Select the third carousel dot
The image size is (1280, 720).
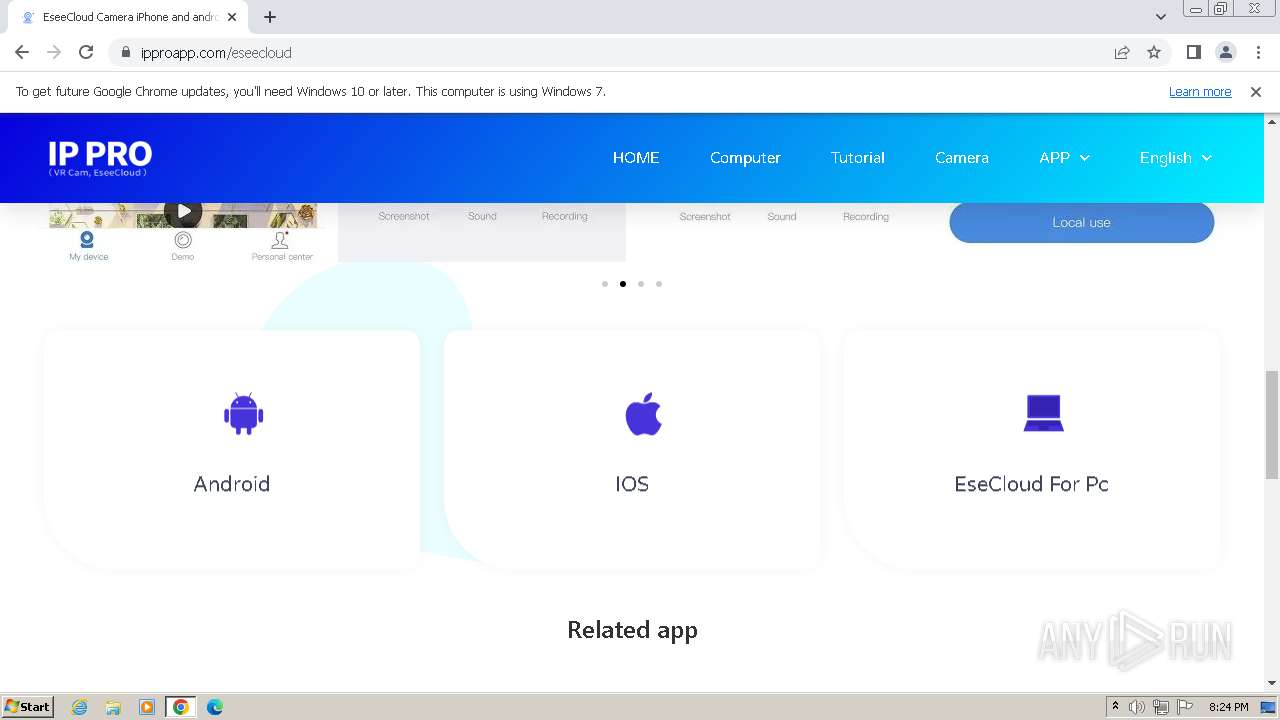(641, 284)
